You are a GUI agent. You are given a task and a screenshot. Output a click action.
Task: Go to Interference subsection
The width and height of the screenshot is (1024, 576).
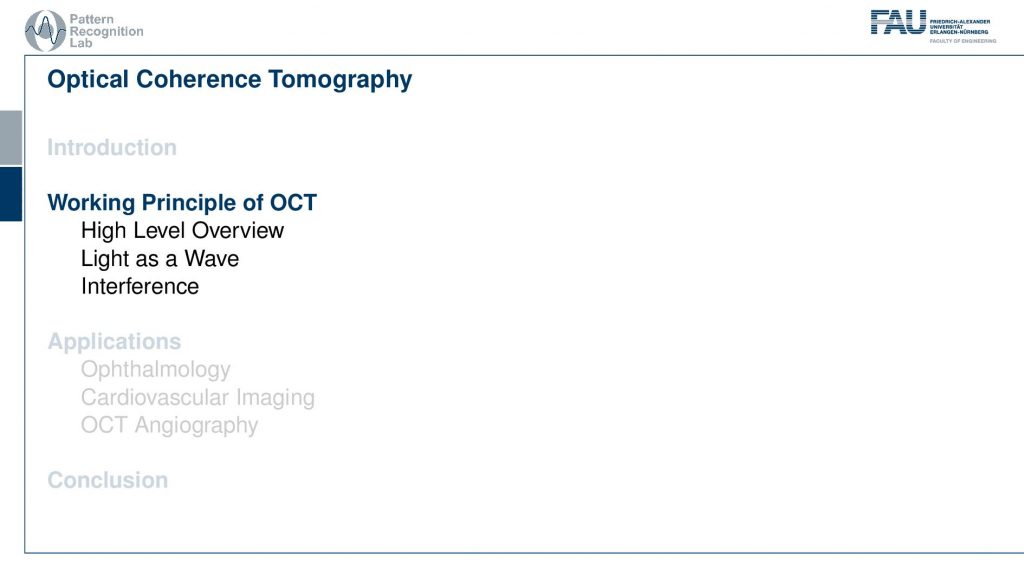coord(140,286)
